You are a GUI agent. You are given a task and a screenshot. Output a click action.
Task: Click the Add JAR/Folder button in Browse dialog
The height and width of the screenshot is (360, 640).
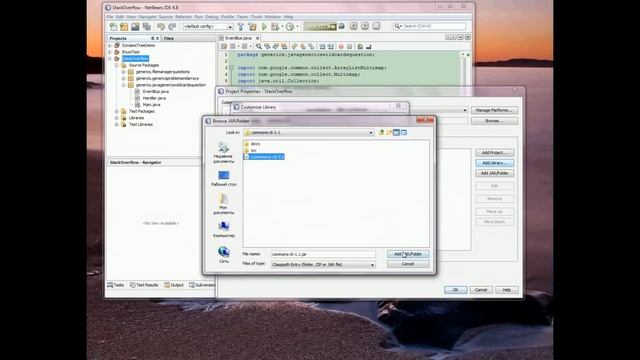[x=408, y=254]
